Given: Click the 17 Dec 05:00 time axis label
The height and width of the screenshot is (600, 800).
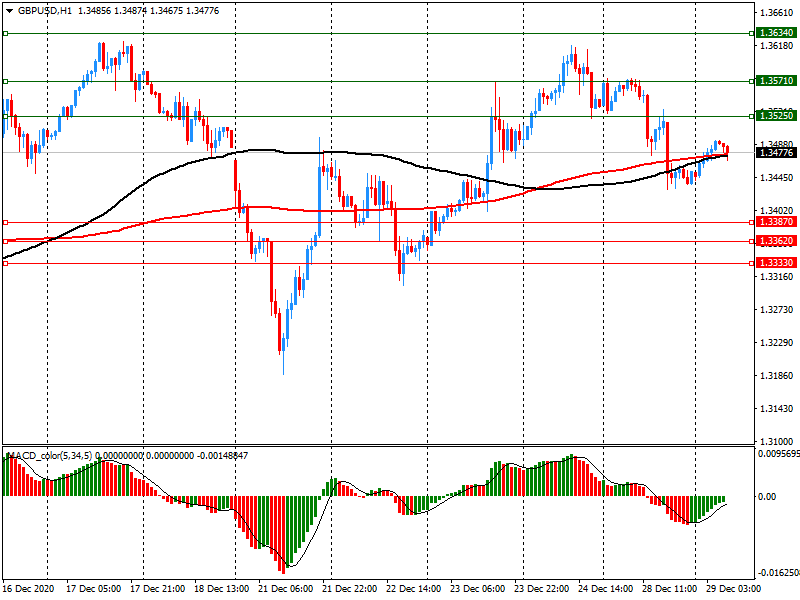Looking at the screenshot, I should point(94,589).
